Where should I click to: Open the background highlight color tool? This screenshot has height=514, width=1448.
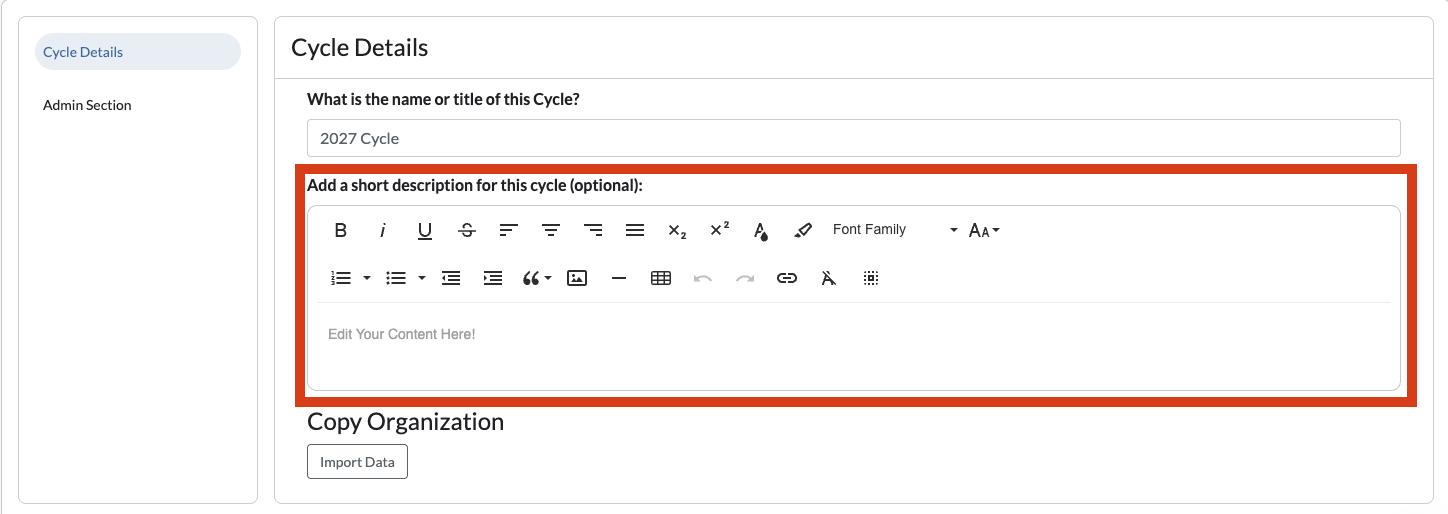tap(803, 230)
